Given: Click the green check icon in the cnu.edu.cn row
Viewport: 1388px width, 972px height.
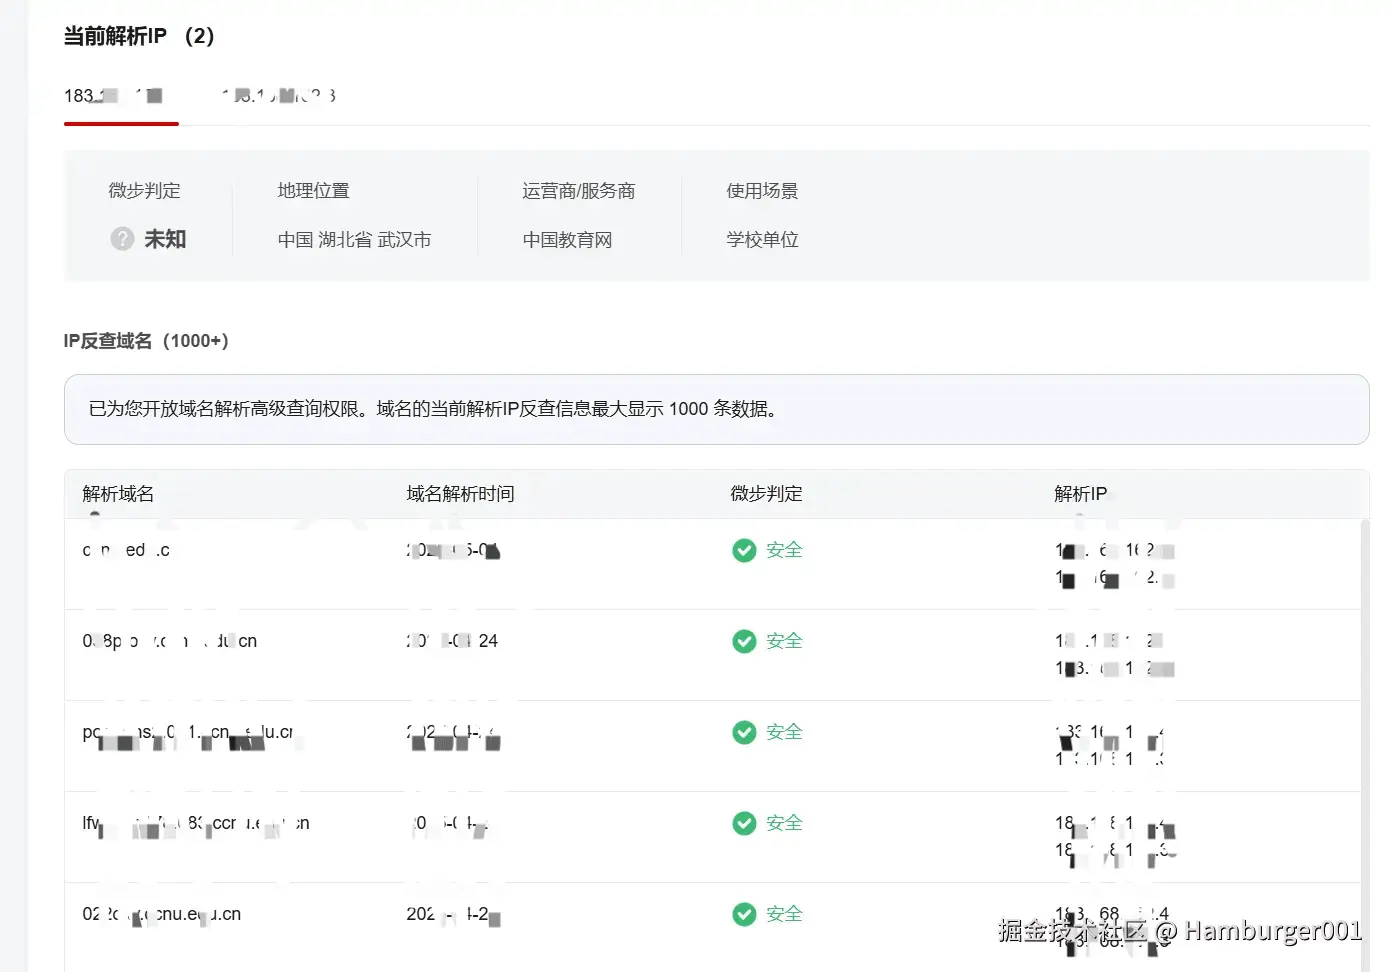Looking at the screenshot, I should click(x=744, y=914).
